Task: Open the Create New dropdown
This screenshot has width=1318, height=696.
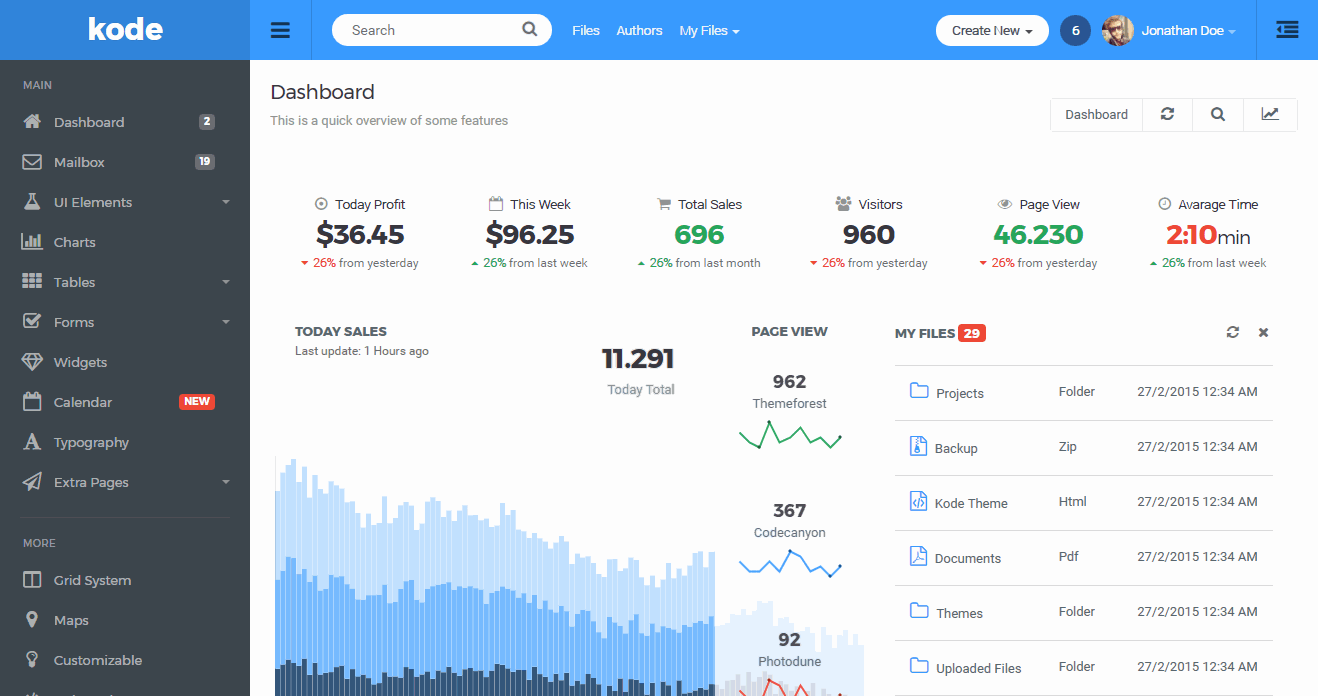Action: coord(991,30)
